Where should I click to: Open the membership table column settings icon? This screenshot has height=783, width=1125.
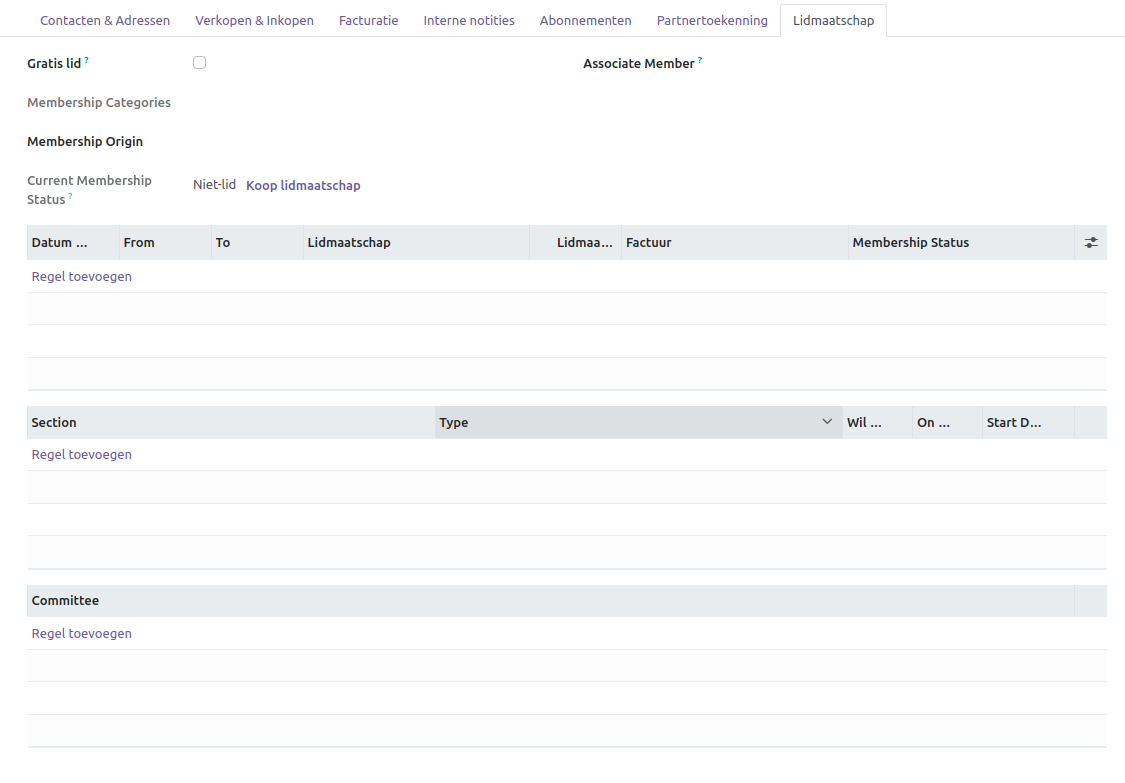pyautogui.click(x=1091, y=242)
